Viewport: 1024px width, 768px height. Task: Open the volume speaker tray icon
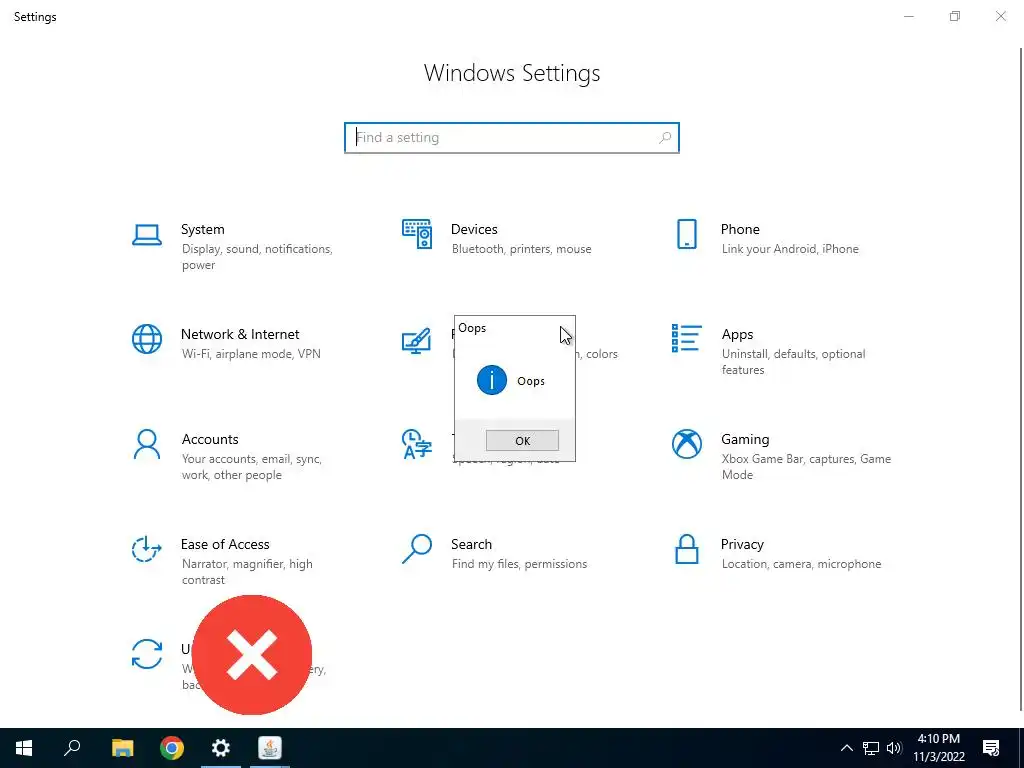(x=894, y=748)
